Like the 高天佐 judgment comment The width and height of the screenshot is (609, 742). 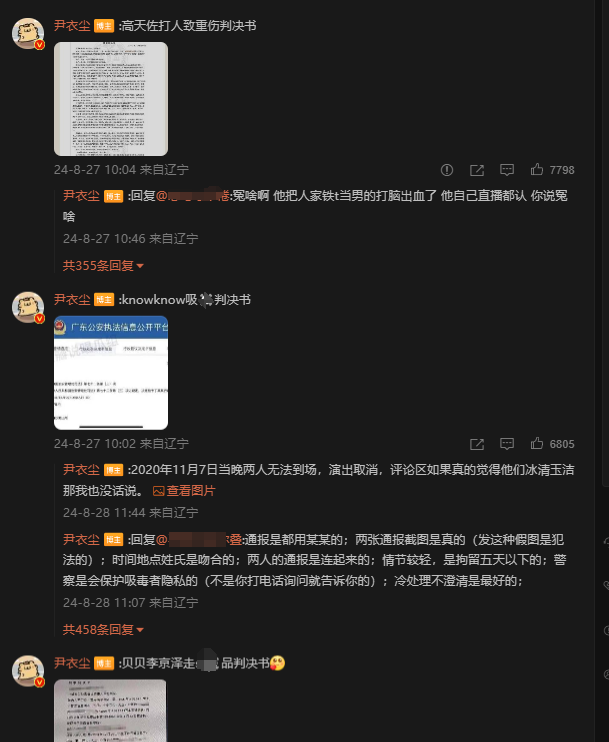point(537,169)
